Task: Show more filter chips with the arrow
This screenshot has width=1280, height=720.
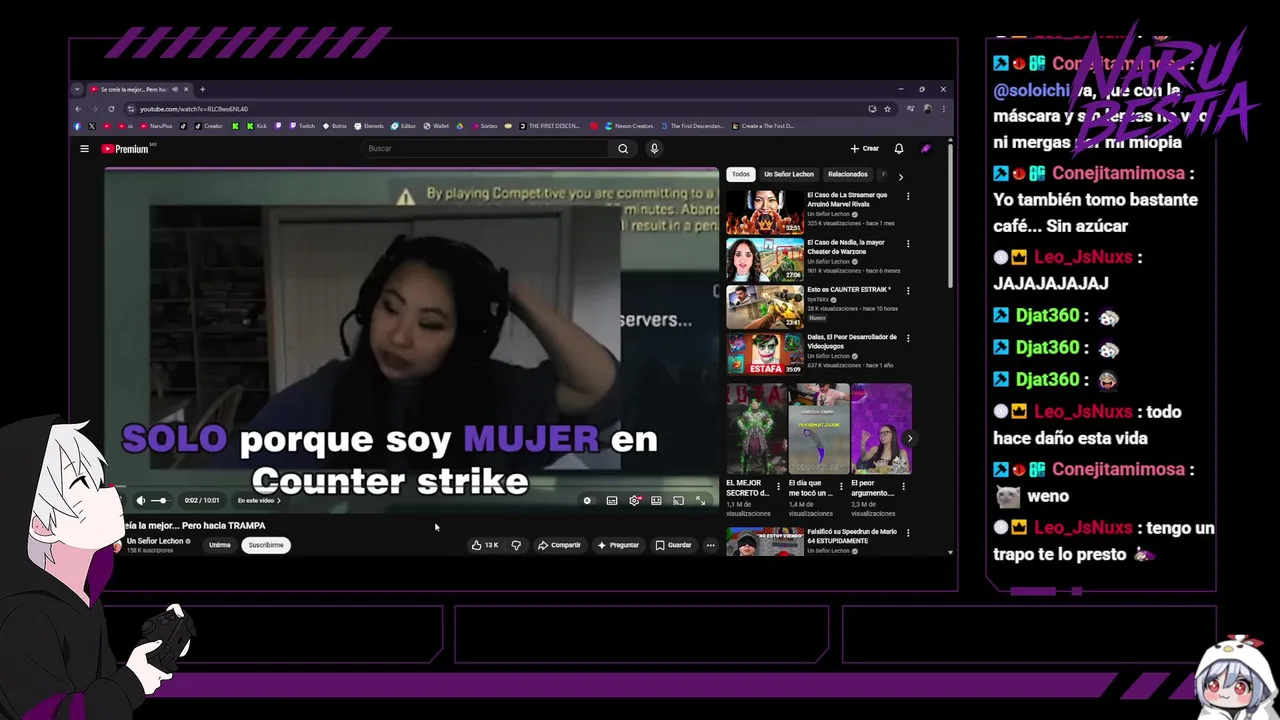Action: pos(900,176)
